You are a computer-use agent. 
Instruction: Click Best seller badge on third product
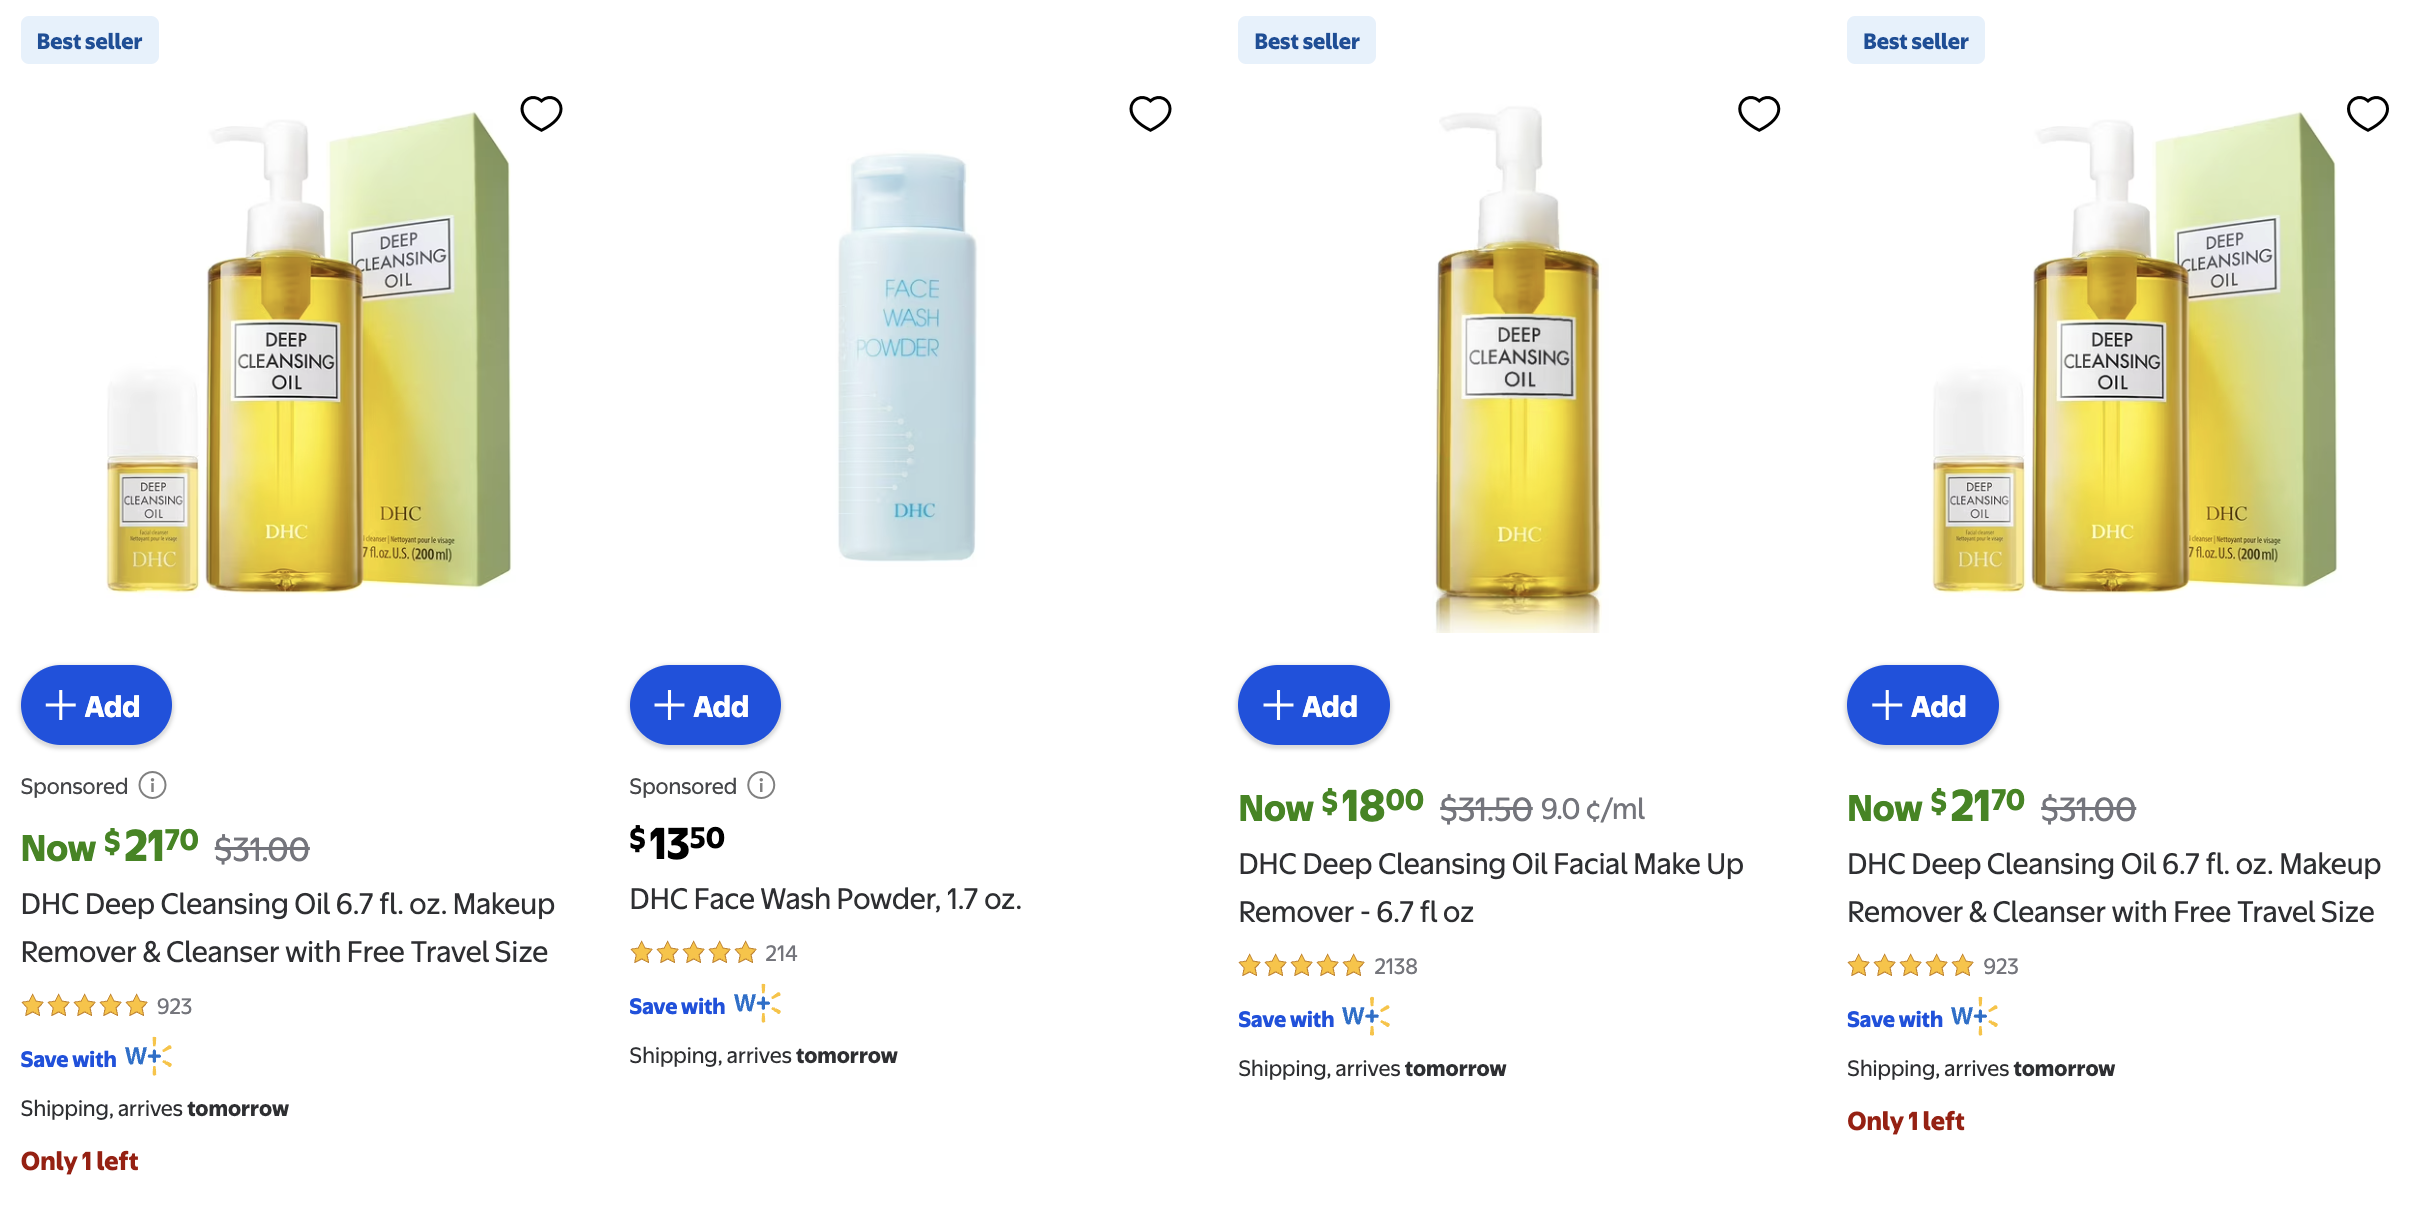coord(1306,41)
